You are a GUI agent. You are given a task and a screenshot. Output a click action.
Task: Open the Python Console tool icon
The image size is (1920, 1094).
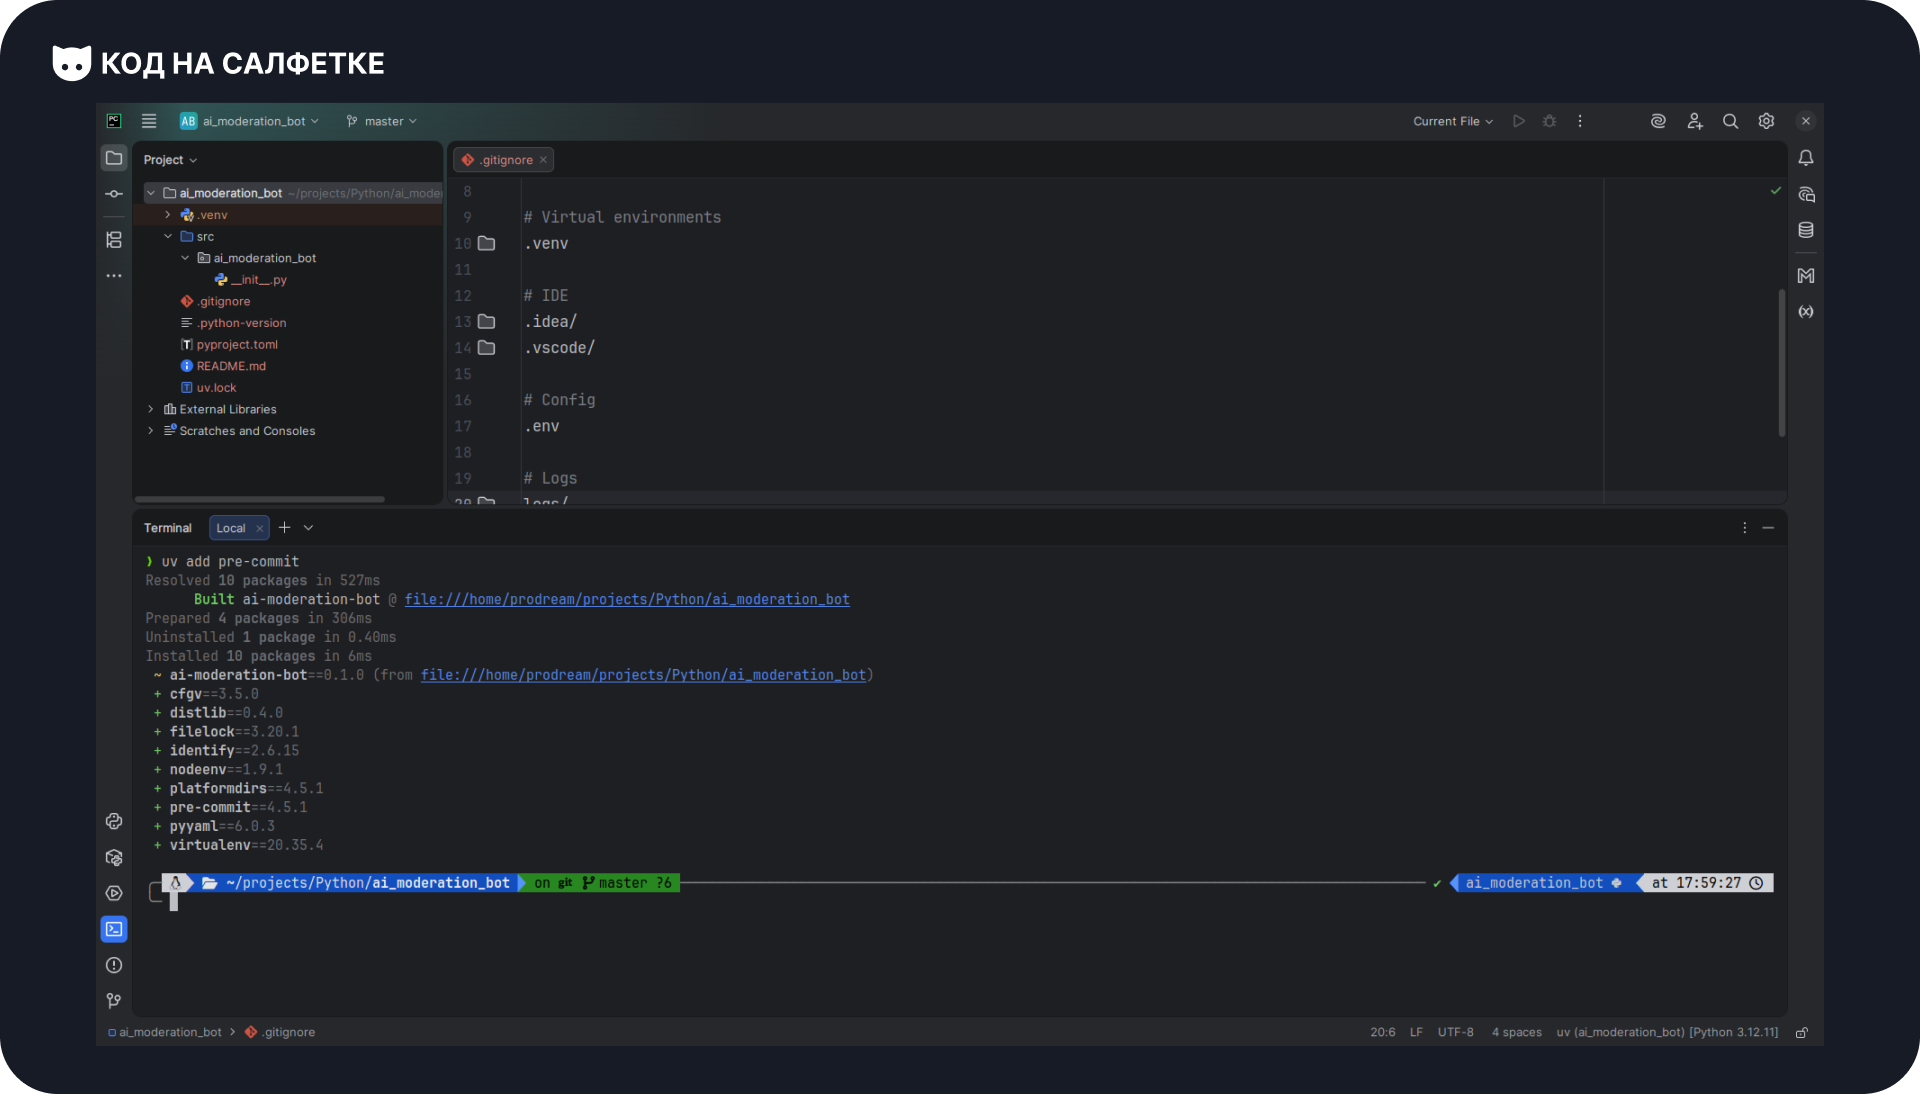click(x=114, y=822)
